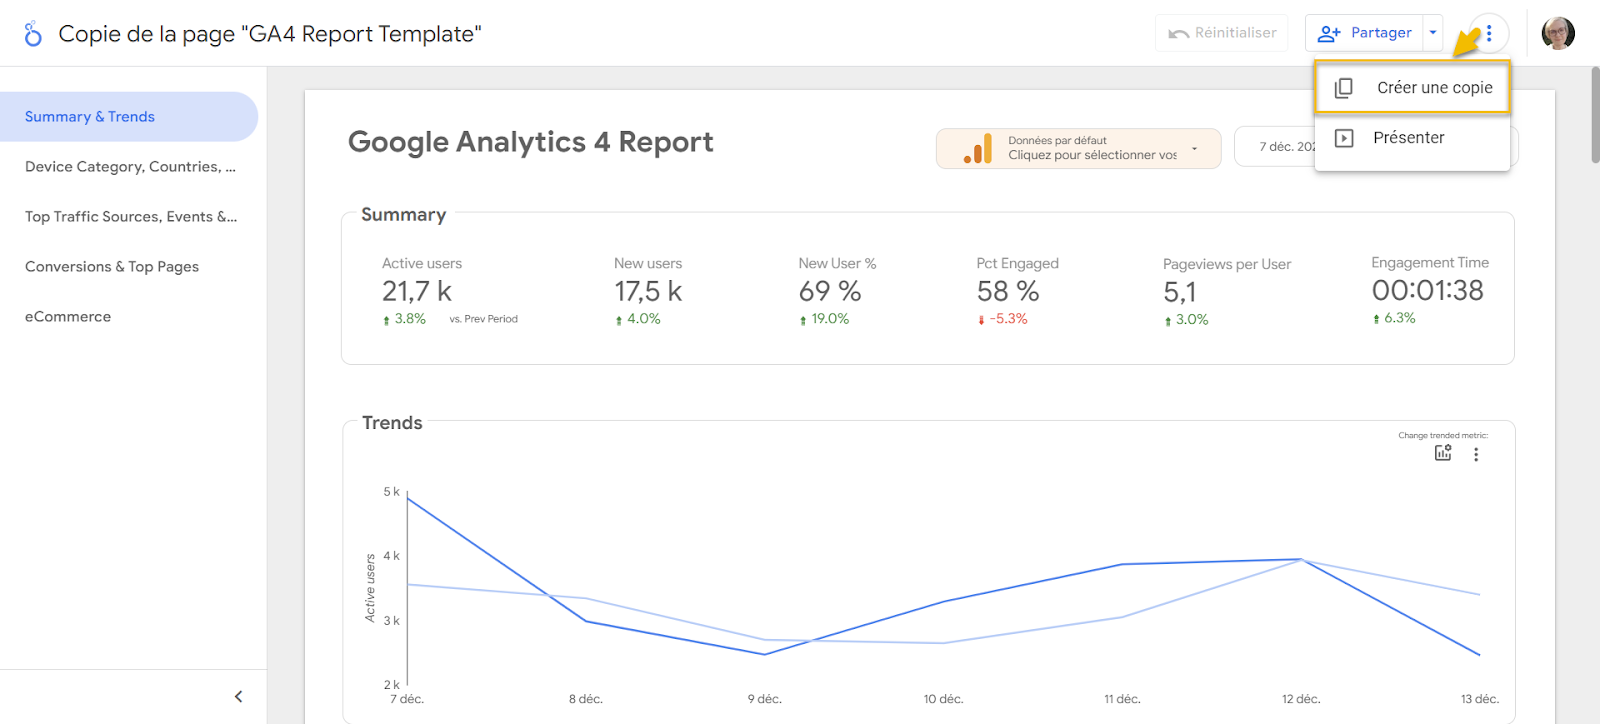
Task: Click the Pageviews per User value 5,1
Action: (x=1180, y=292)
